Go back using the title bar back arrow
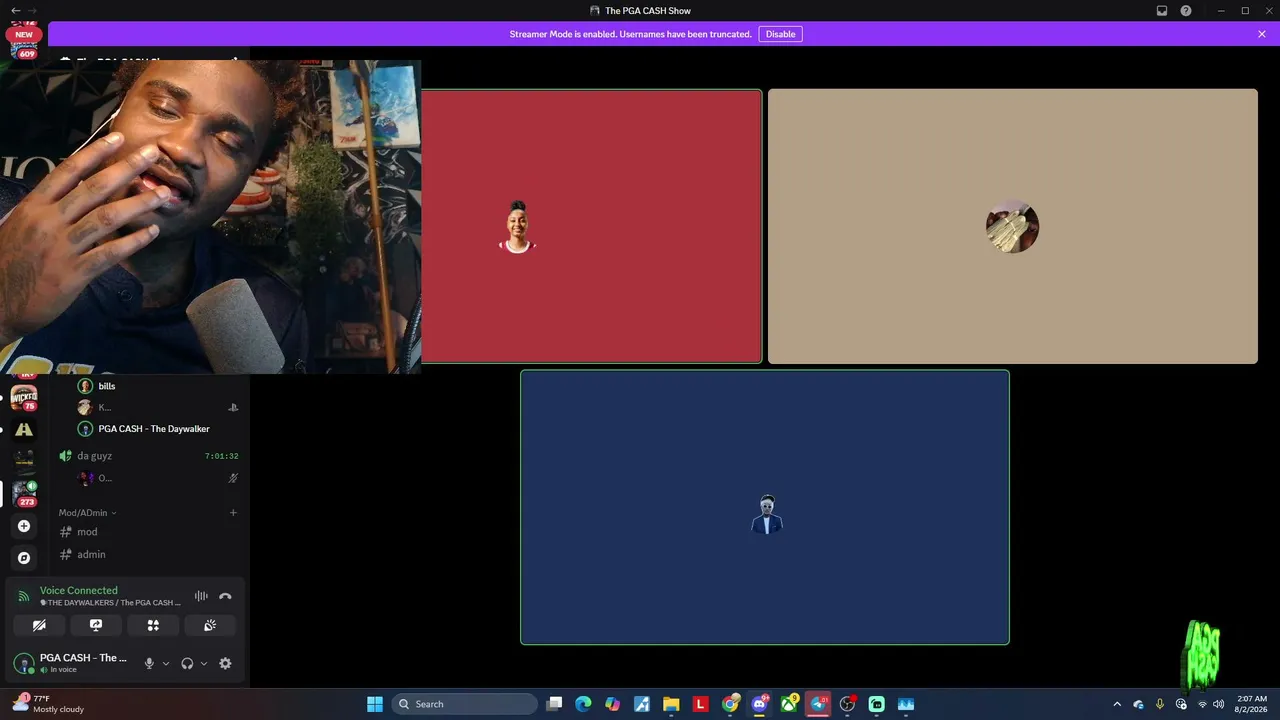The image size is (1280, 720). [15, 11]
